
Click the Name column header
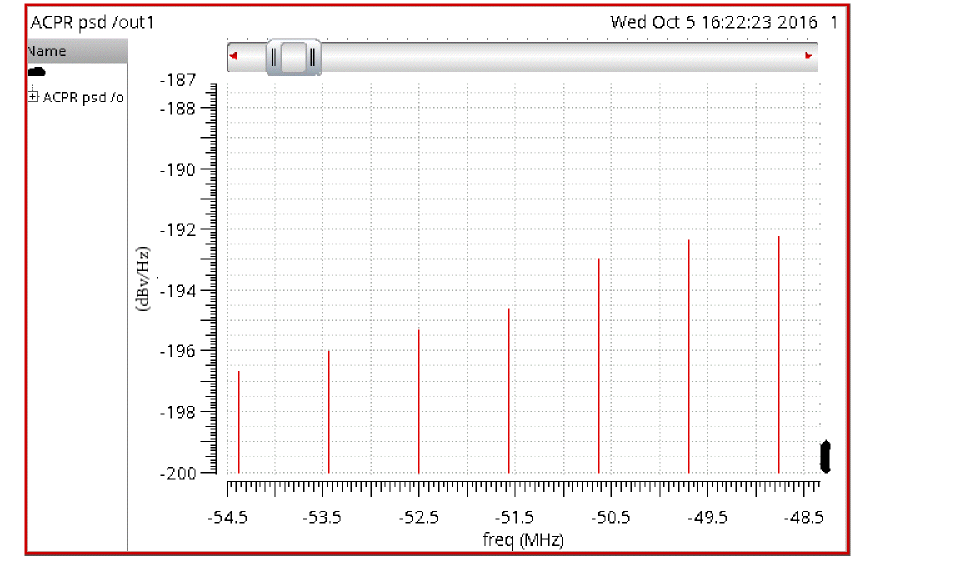point(77,51)
